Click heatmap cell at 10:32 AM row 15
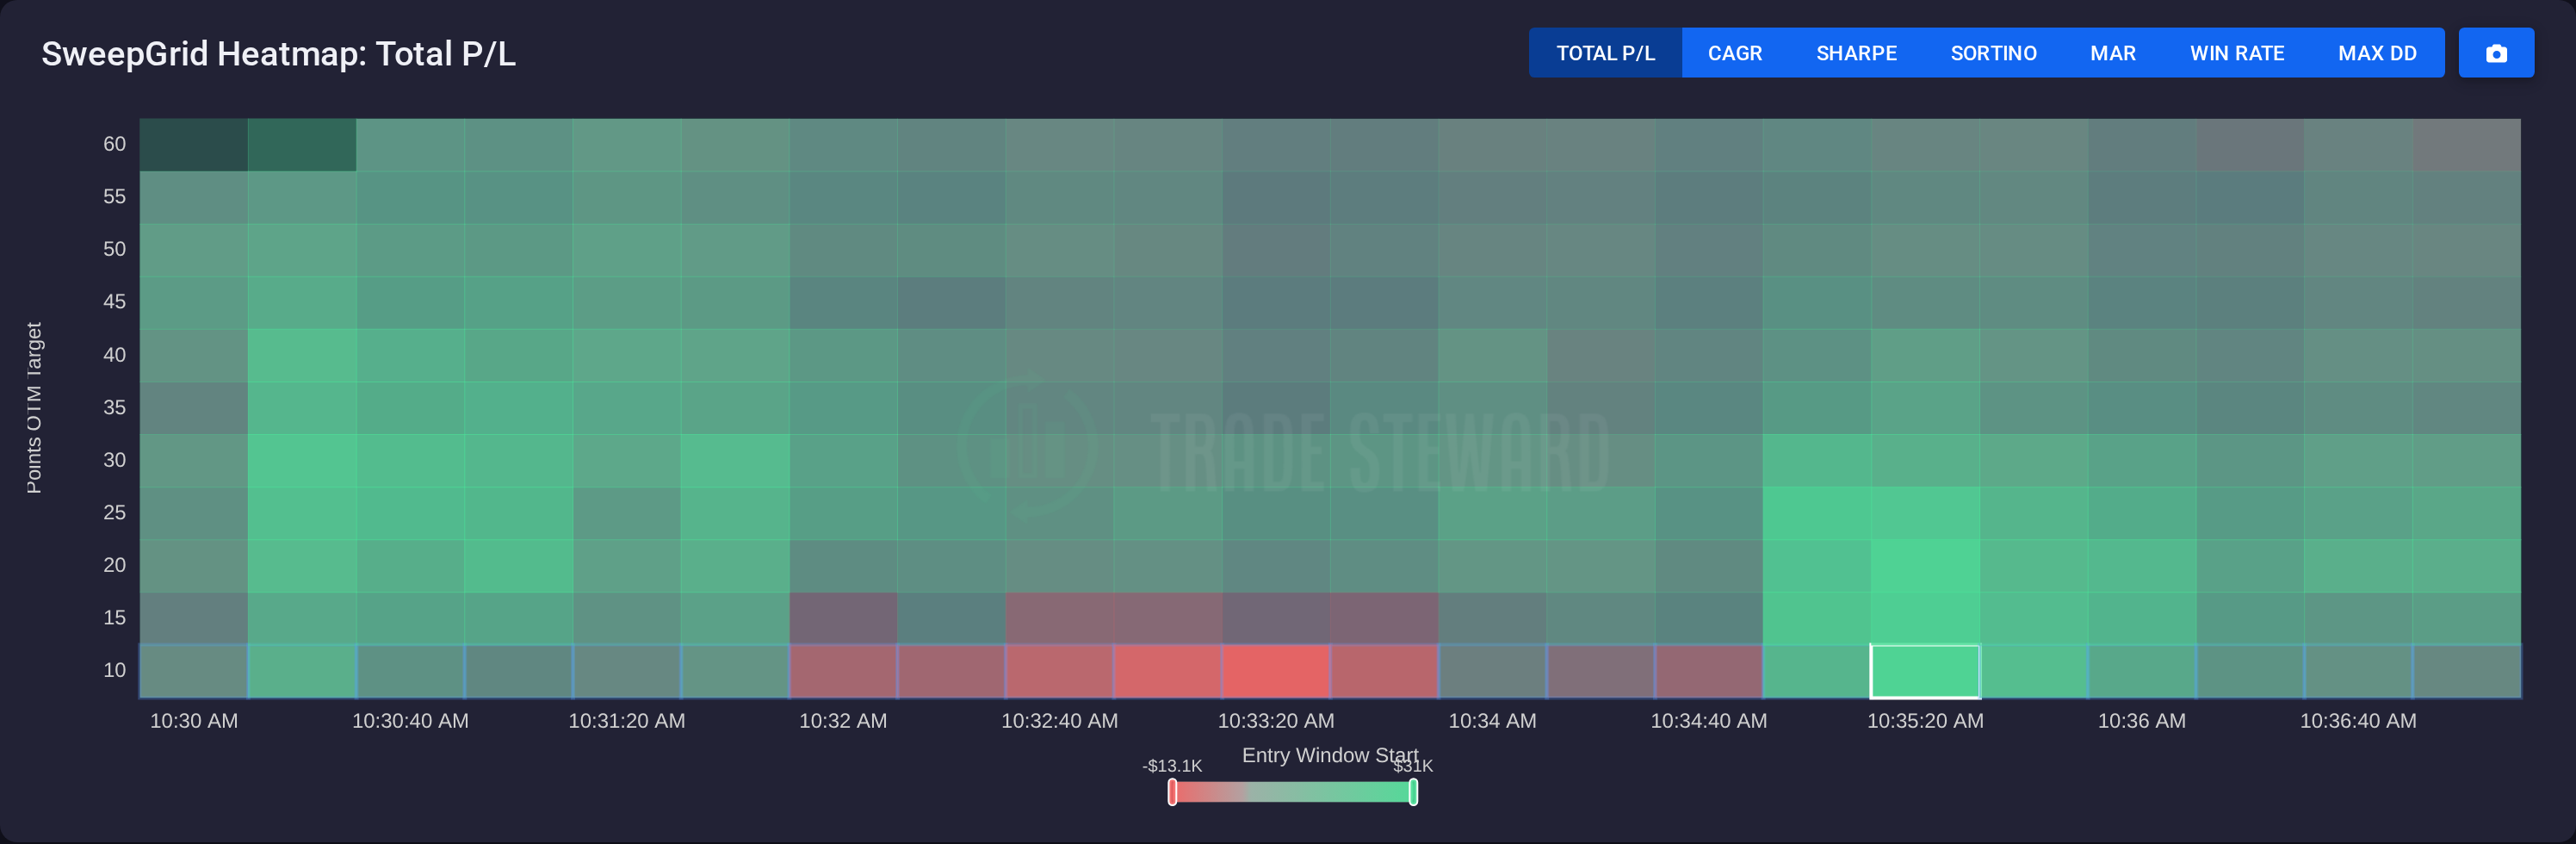This screenshot has width=2576, height=844. pyautogui.click(x=843, y=618)
